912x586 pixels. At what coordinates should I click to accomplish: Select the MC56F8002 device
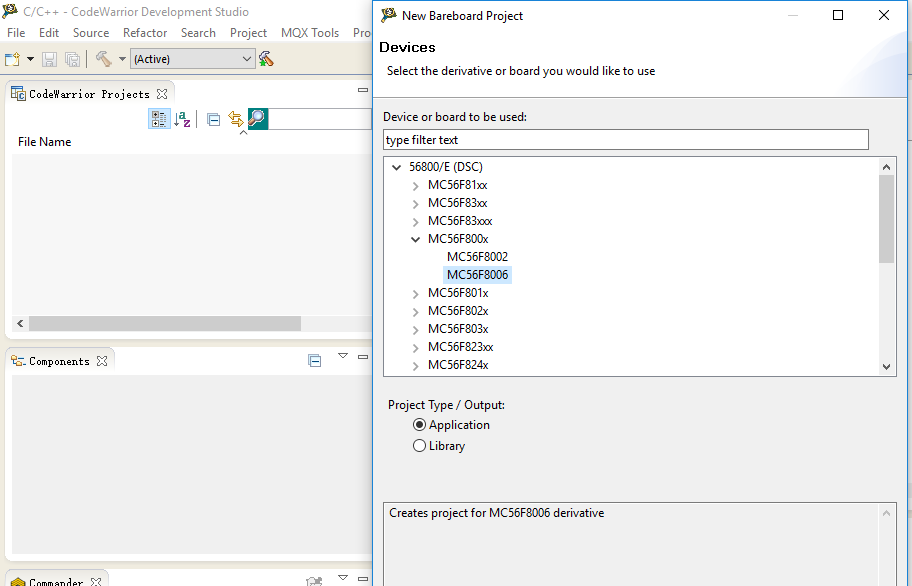pyautogui.click(x=477, y=256)
